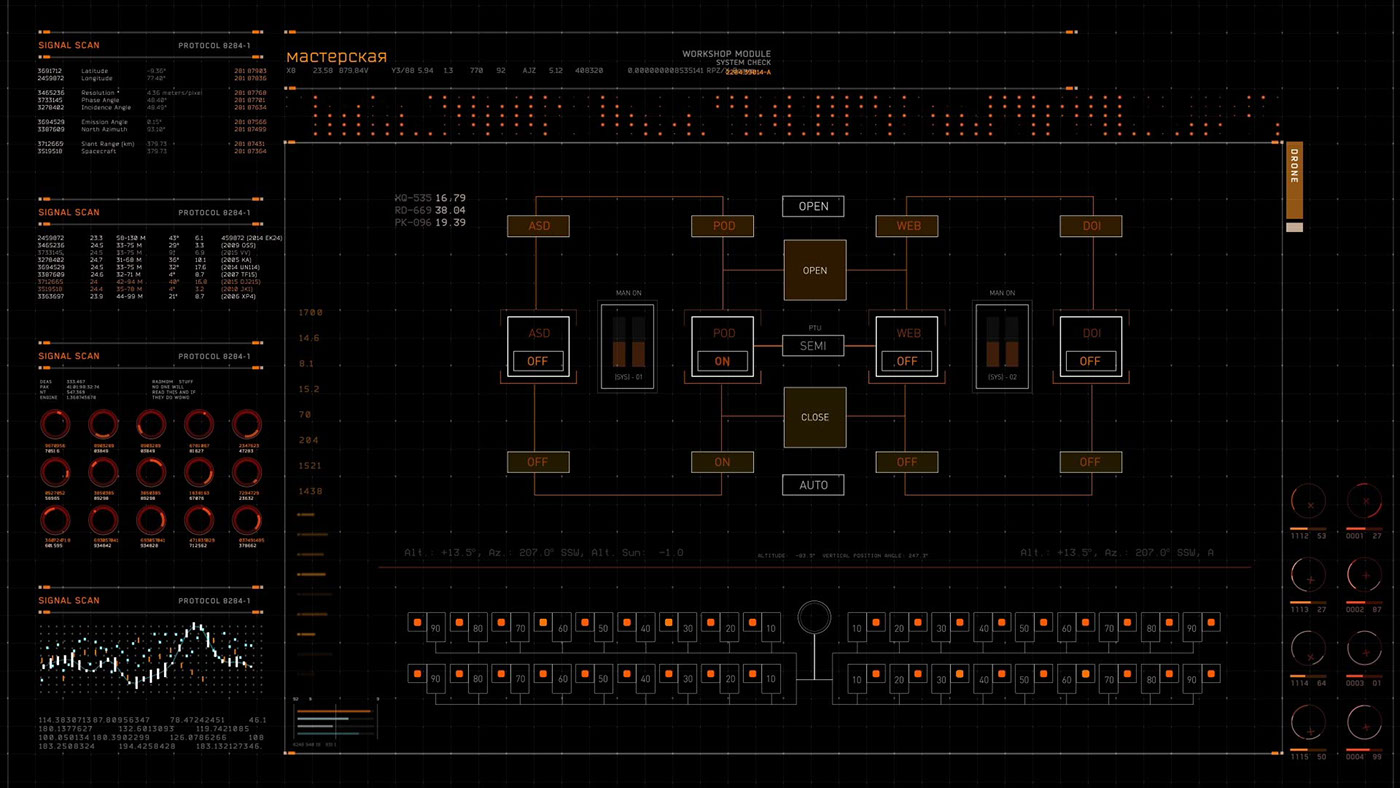Select the dial labeled 1113 27
Viewport: 1400px width, 788px height.
1309,575
